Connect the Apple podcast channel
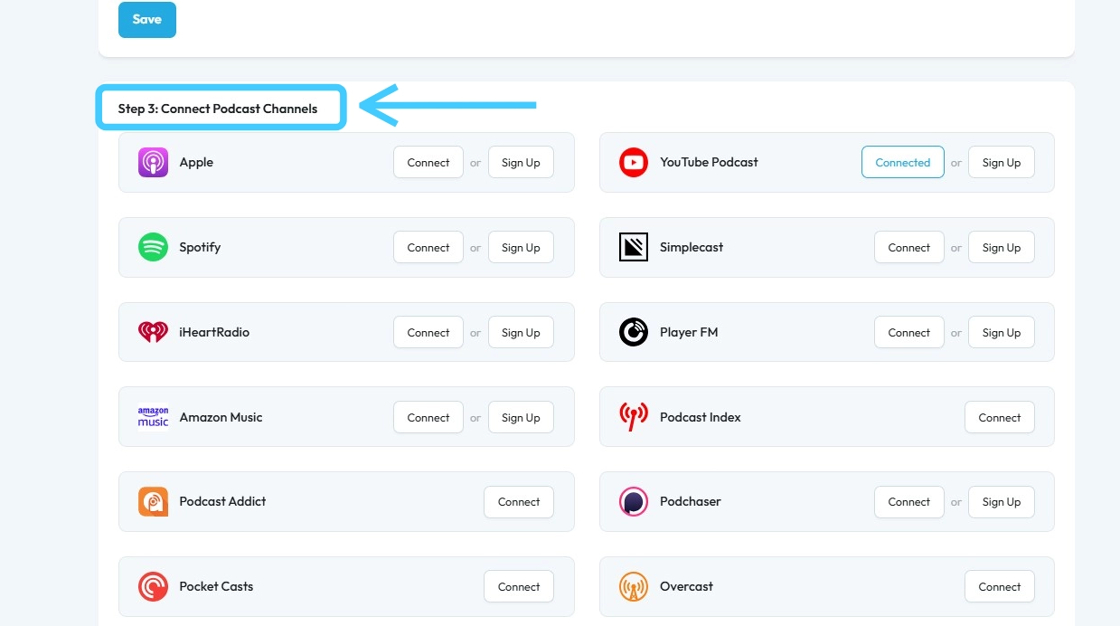The image size is (1120, 626). (428, 162)
